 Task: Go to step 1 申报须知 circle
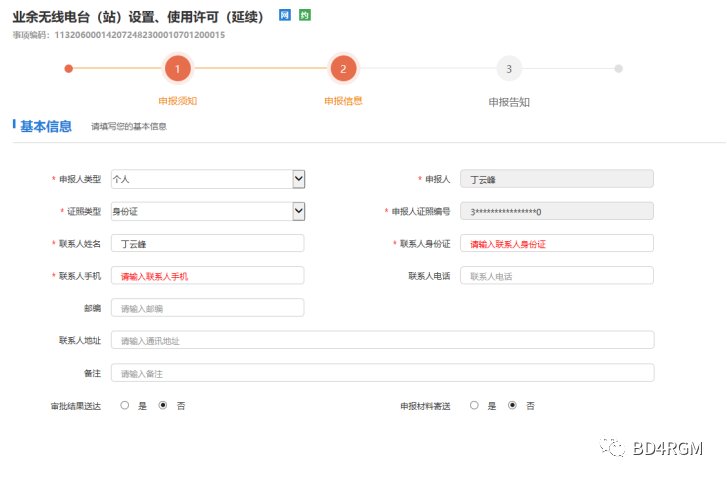pos(178,69)
